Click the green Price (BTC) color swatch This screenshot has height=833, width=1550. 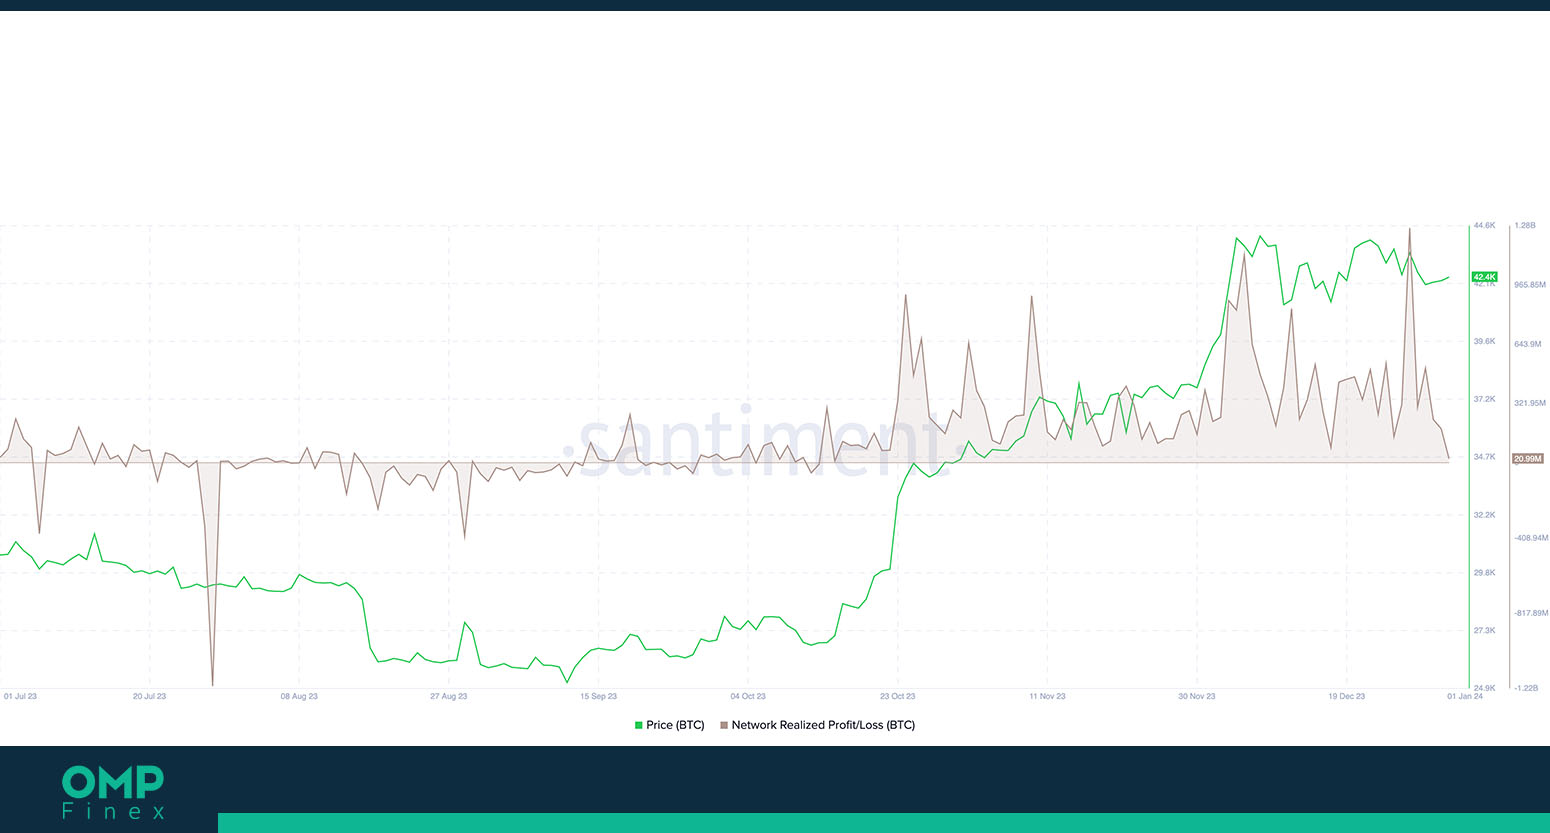[x=638, y=725]
